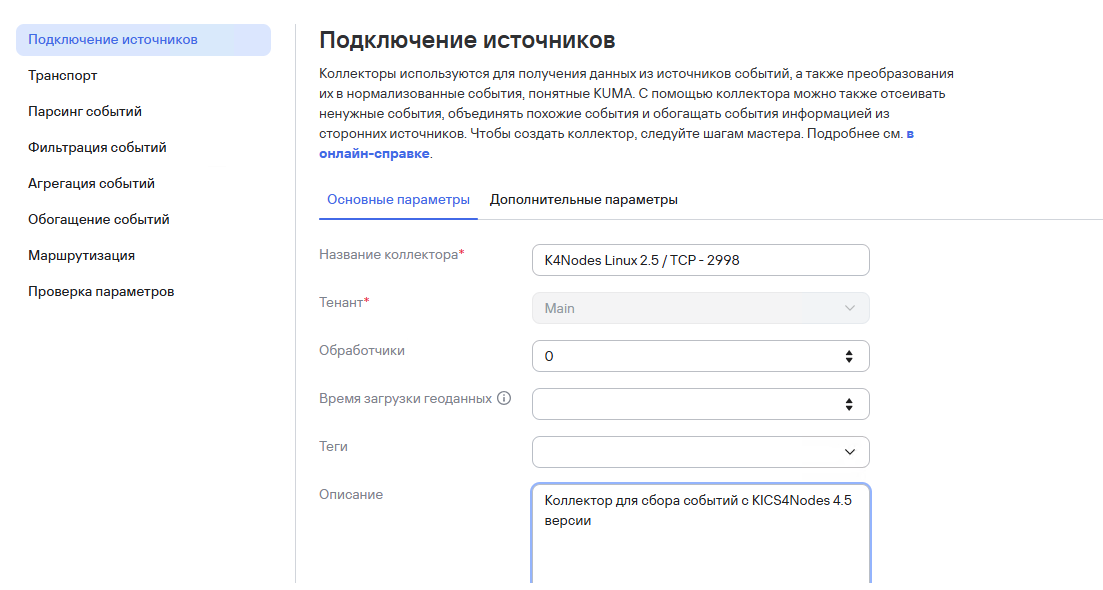Viewport: 1103px width, 590px height.
Task: Switch to the Основные параметры tab
Action: coord(398,200)
